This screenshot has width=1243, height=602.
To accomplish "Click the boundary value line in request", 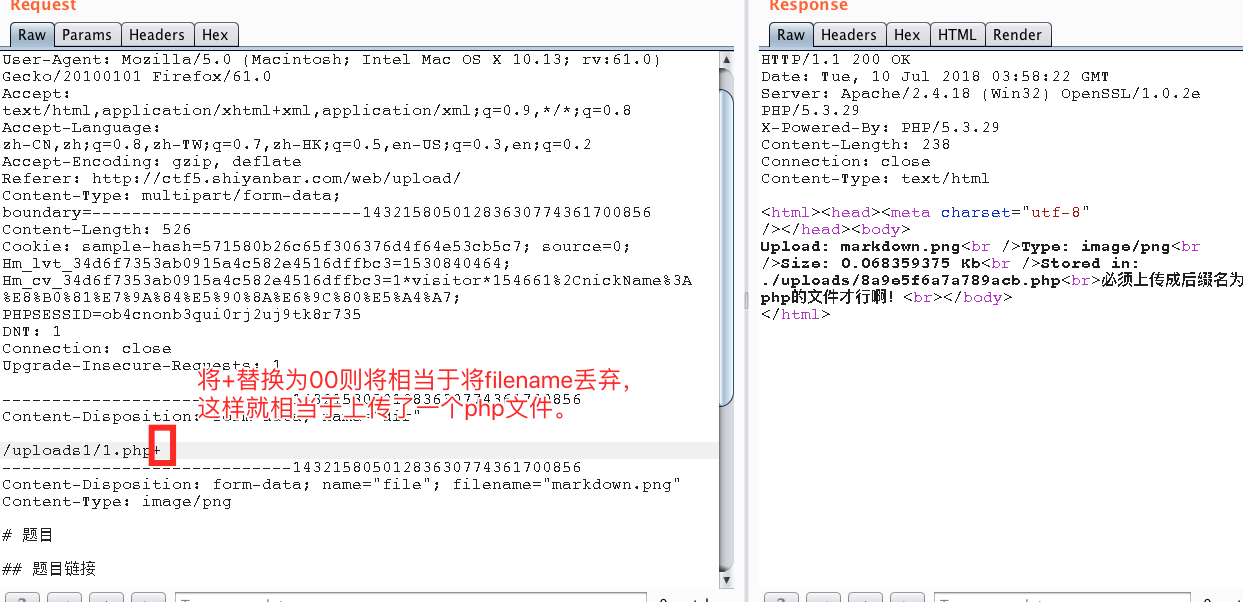I will (326, 213).
